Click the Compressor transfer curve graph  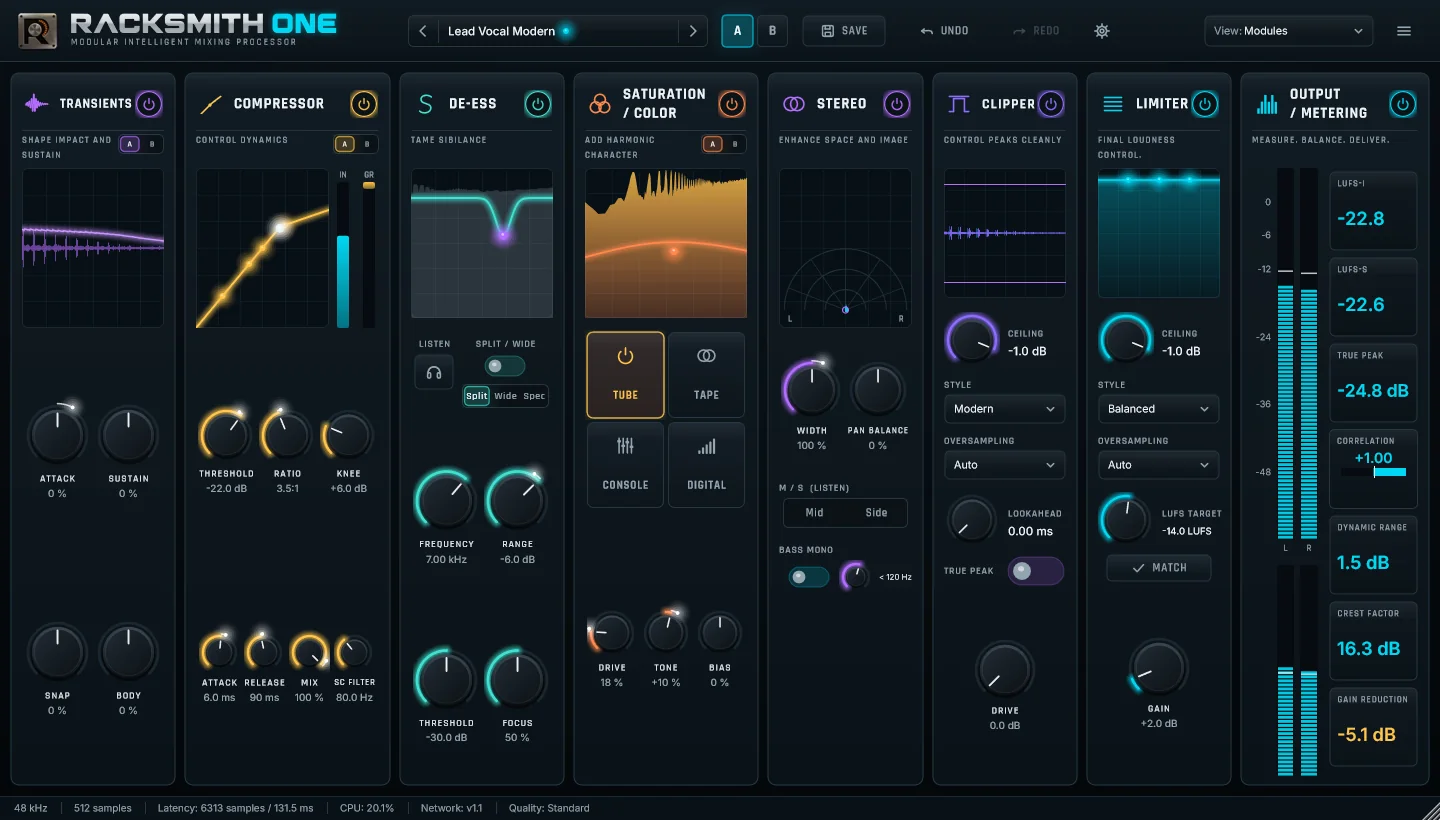[263, 248]
